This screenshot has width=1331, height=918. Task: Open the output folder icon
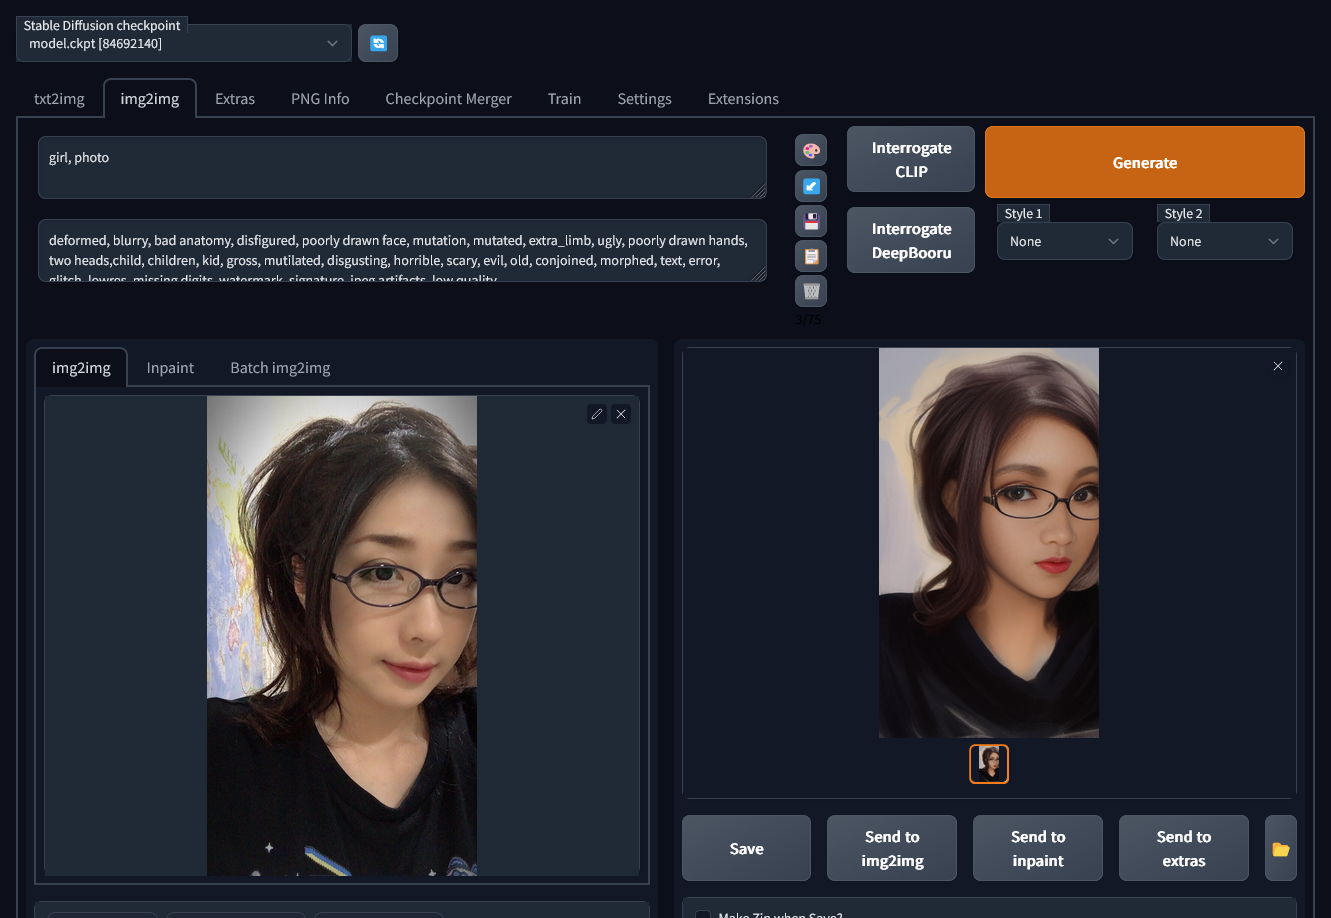(1280, 849)
